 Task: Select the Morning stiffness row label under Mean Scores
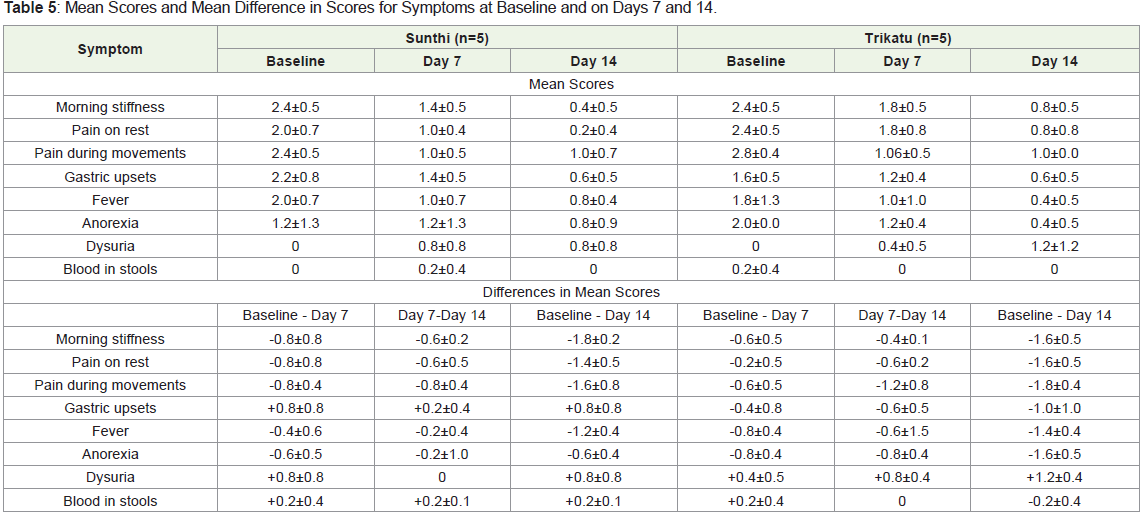point(110,107)
